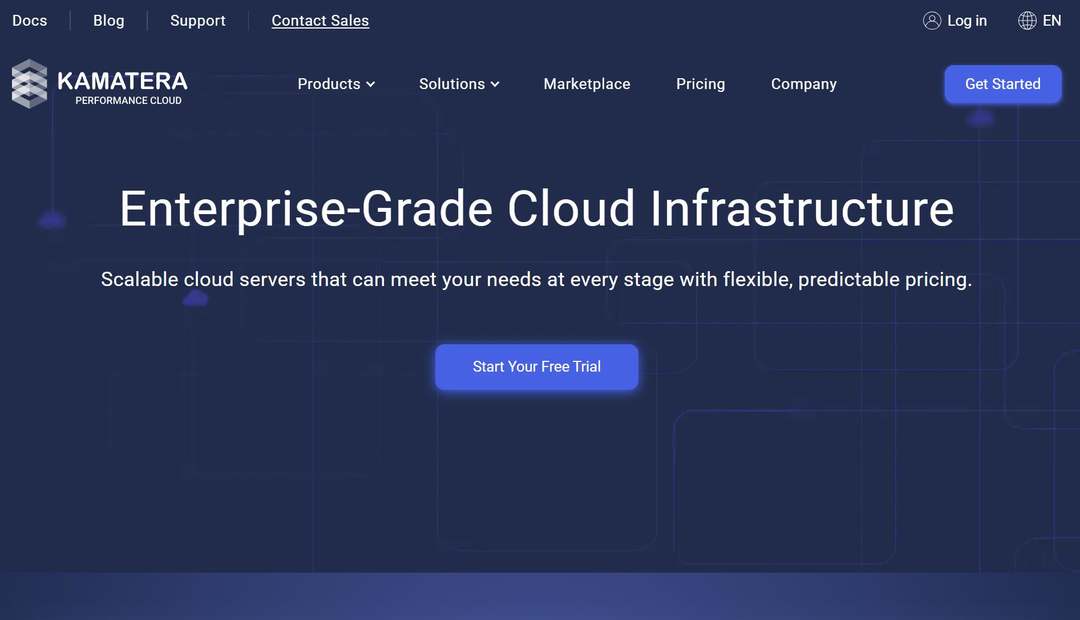Visit the Blog link
1080x620 pixels.
coord(108,21)
